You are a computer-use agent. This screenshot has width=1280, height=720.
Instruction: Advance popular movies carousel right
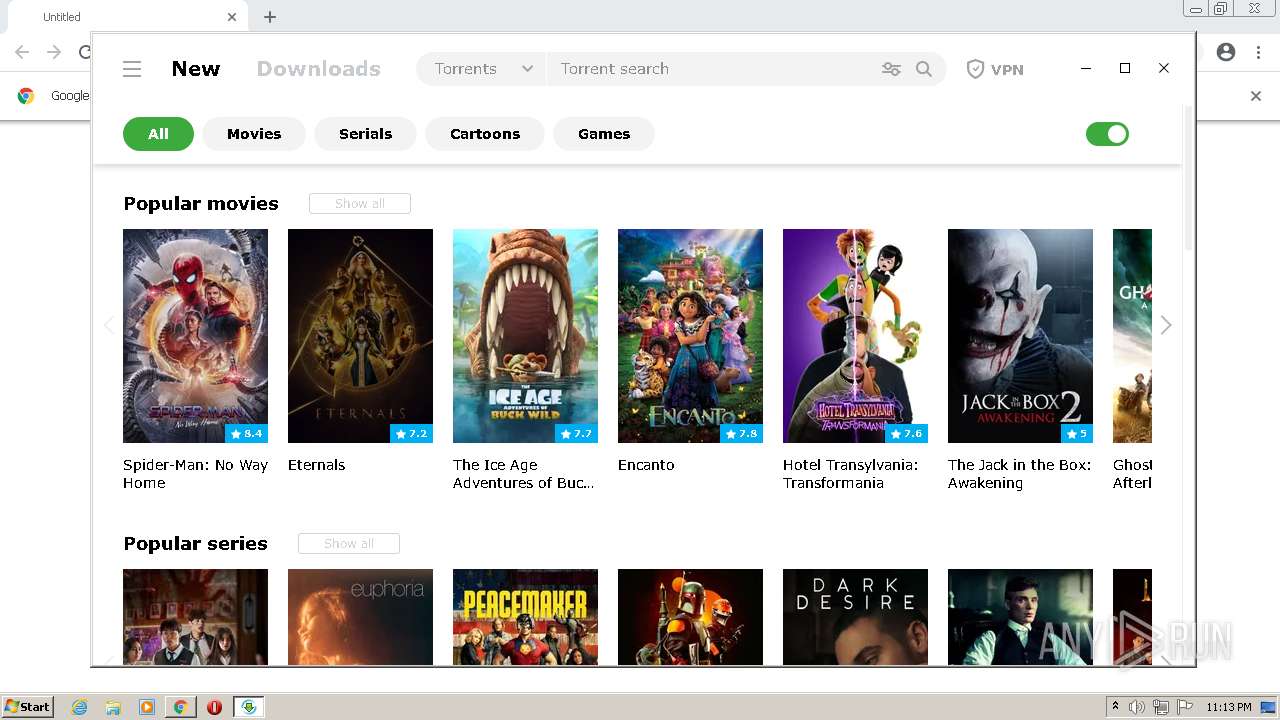click(1166, 325)
